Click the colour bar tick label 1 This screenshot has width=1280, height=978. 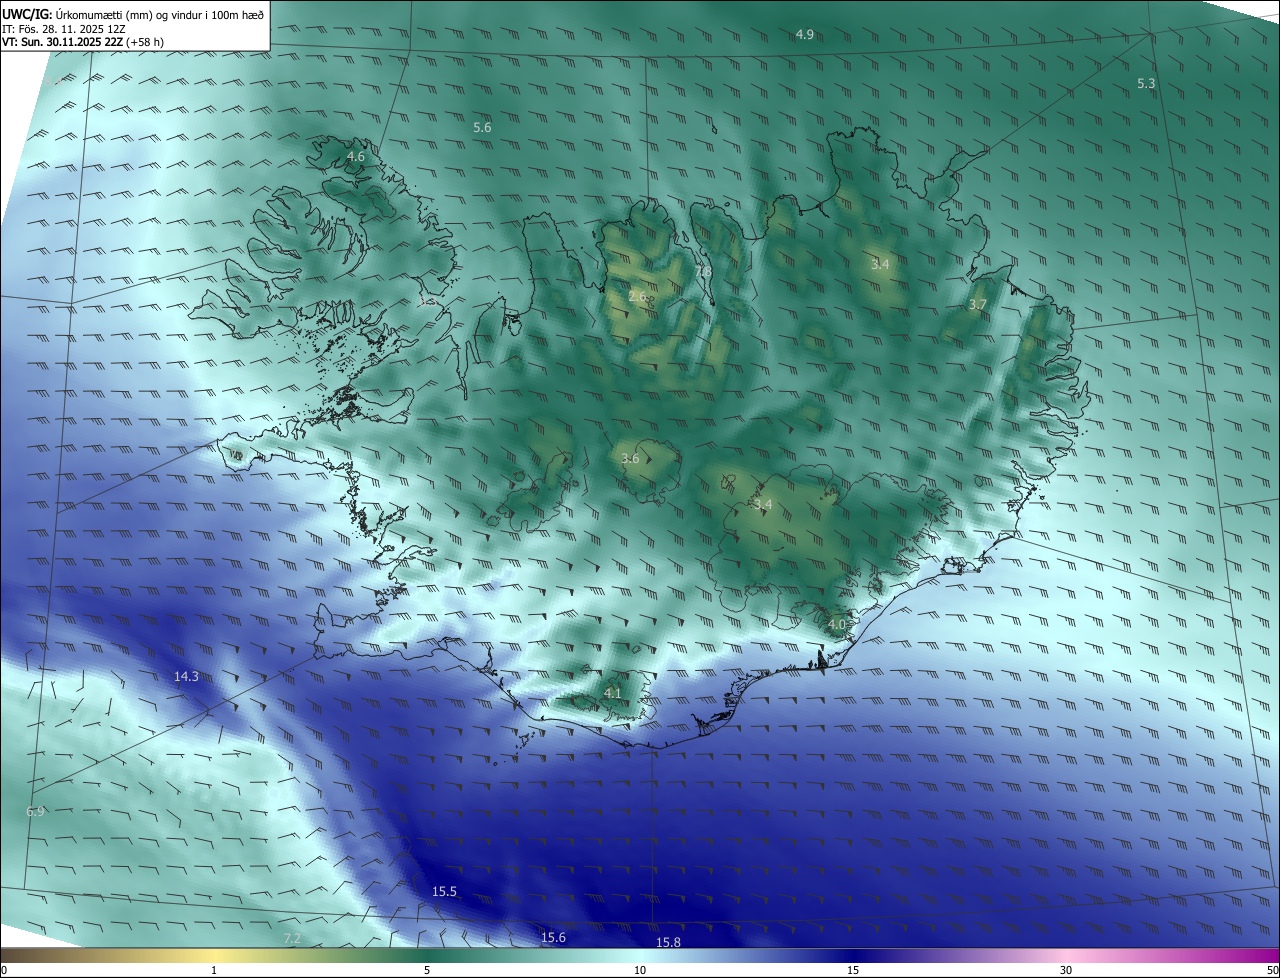[214, 970]
